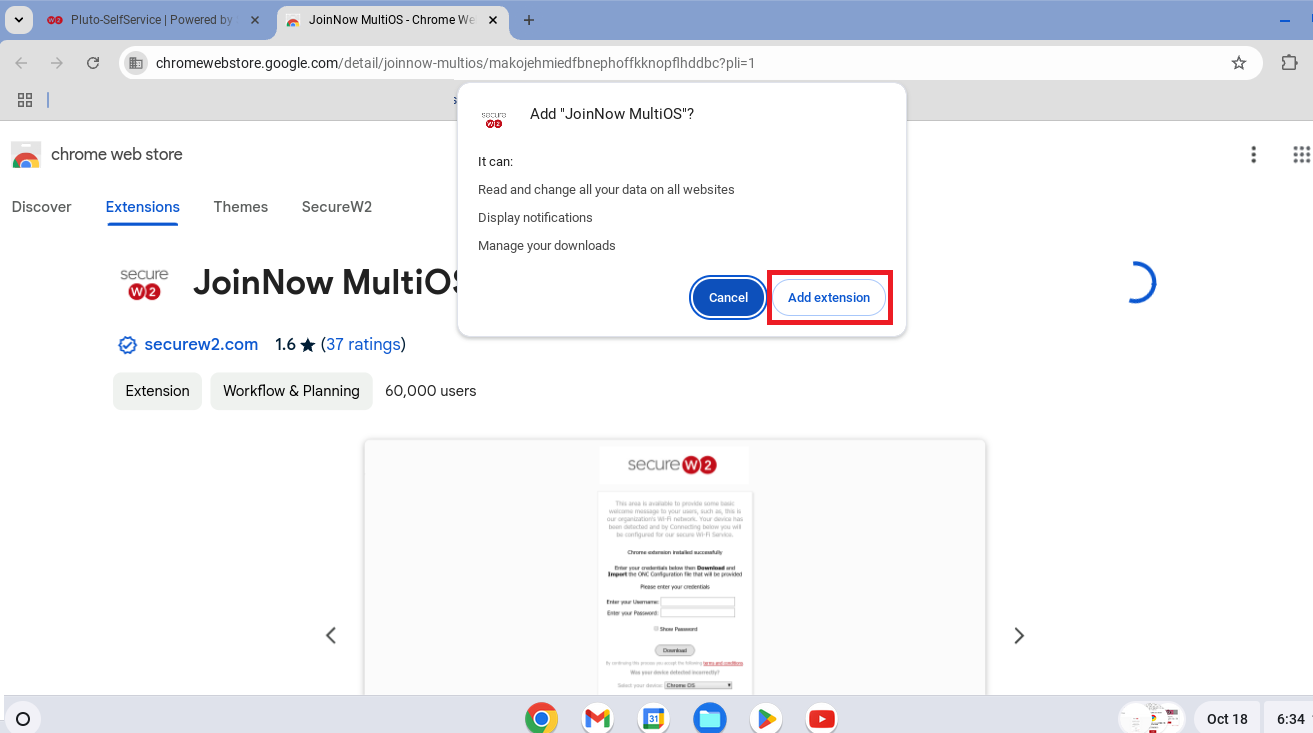Open the securew2.com publisher link
Image resolution: width=1313 pixels, height=733 pixels.
(201, 345)
